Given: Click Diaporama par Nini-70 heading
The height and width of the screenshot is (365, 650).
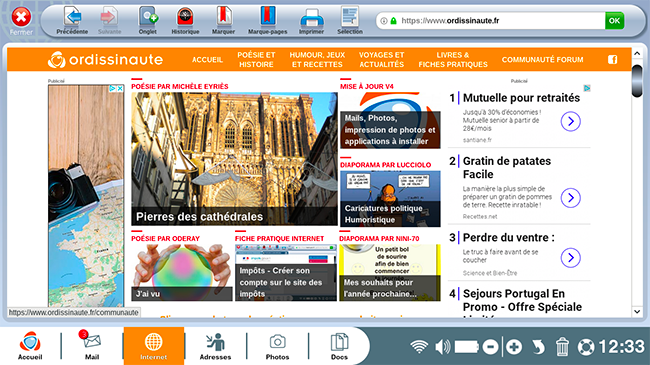Looking at the screenshot, I should [379, 238].
